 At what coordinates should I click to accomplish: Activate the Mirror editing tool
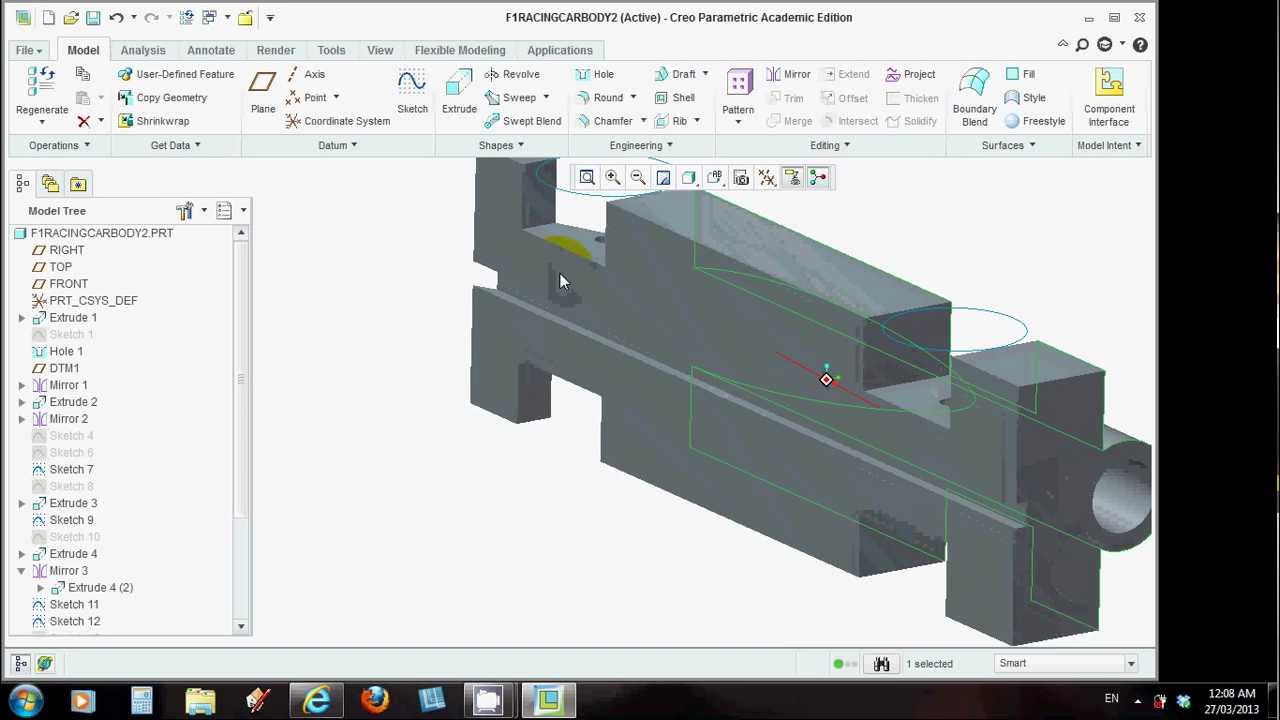(x=788, y=74)
